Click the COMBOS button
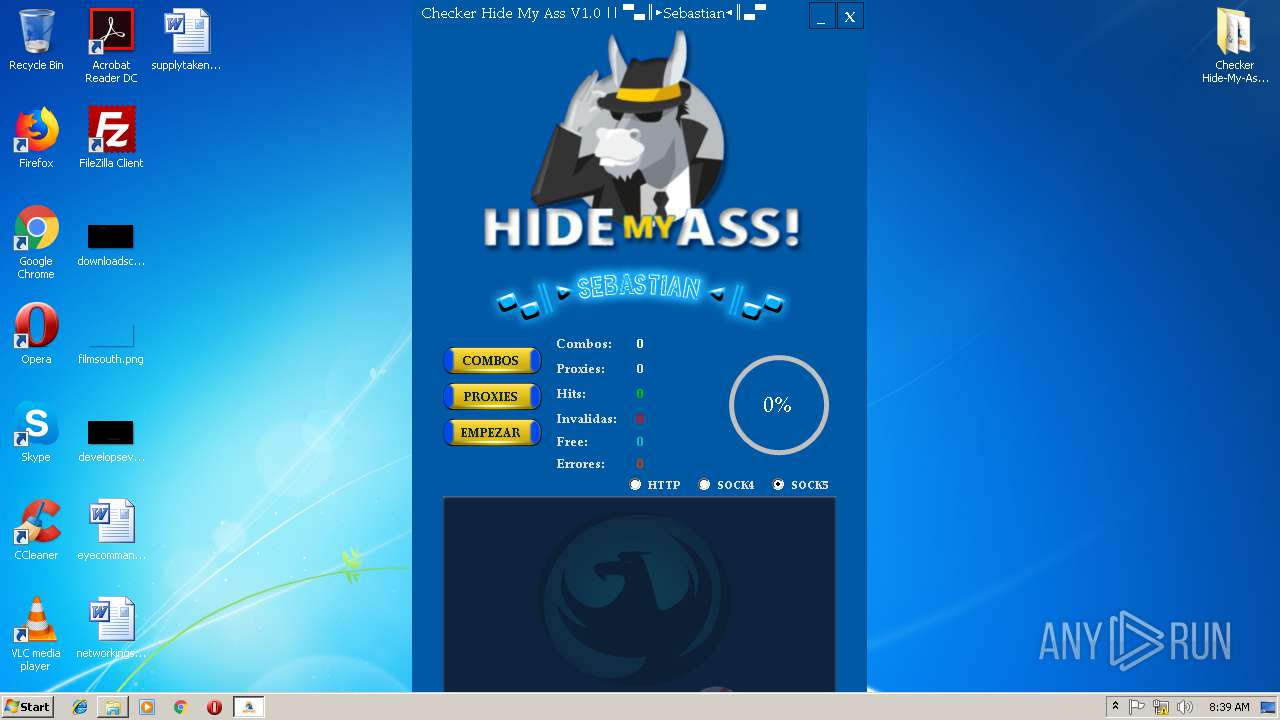The height and width of the screenshot is (720, 1280). tap(491, 361)
